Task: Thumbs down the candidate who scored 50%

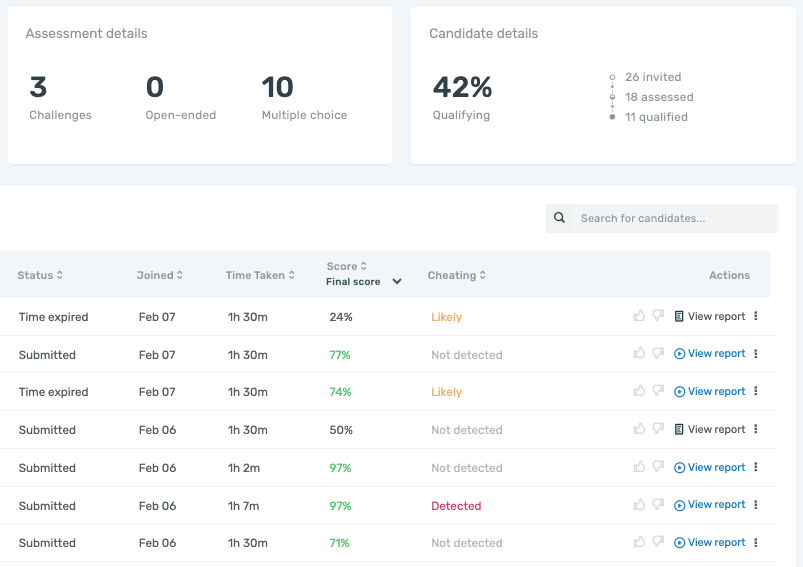Action: coord(658,430)
